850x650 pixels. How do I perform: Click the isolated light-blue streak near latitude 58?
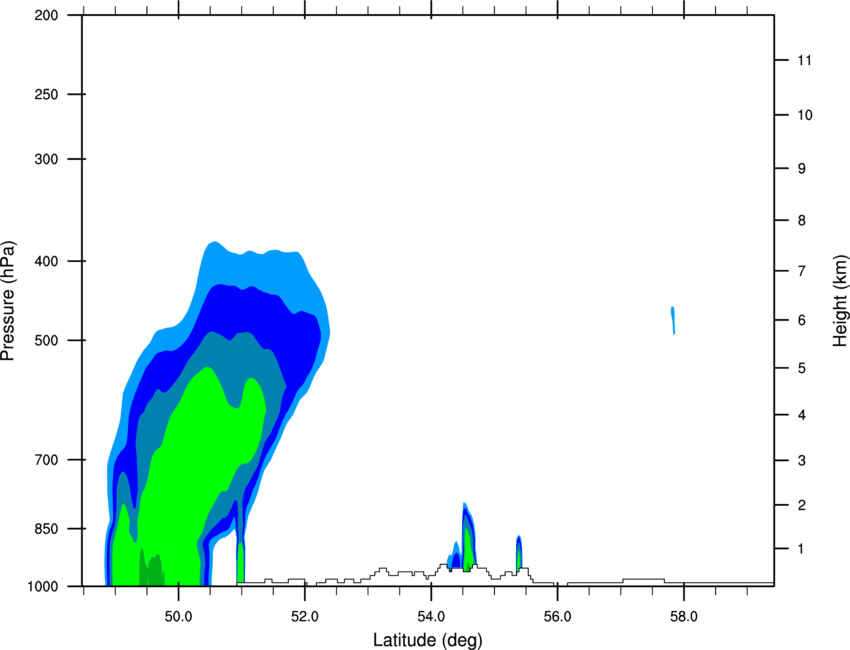[x=673, y=320]
